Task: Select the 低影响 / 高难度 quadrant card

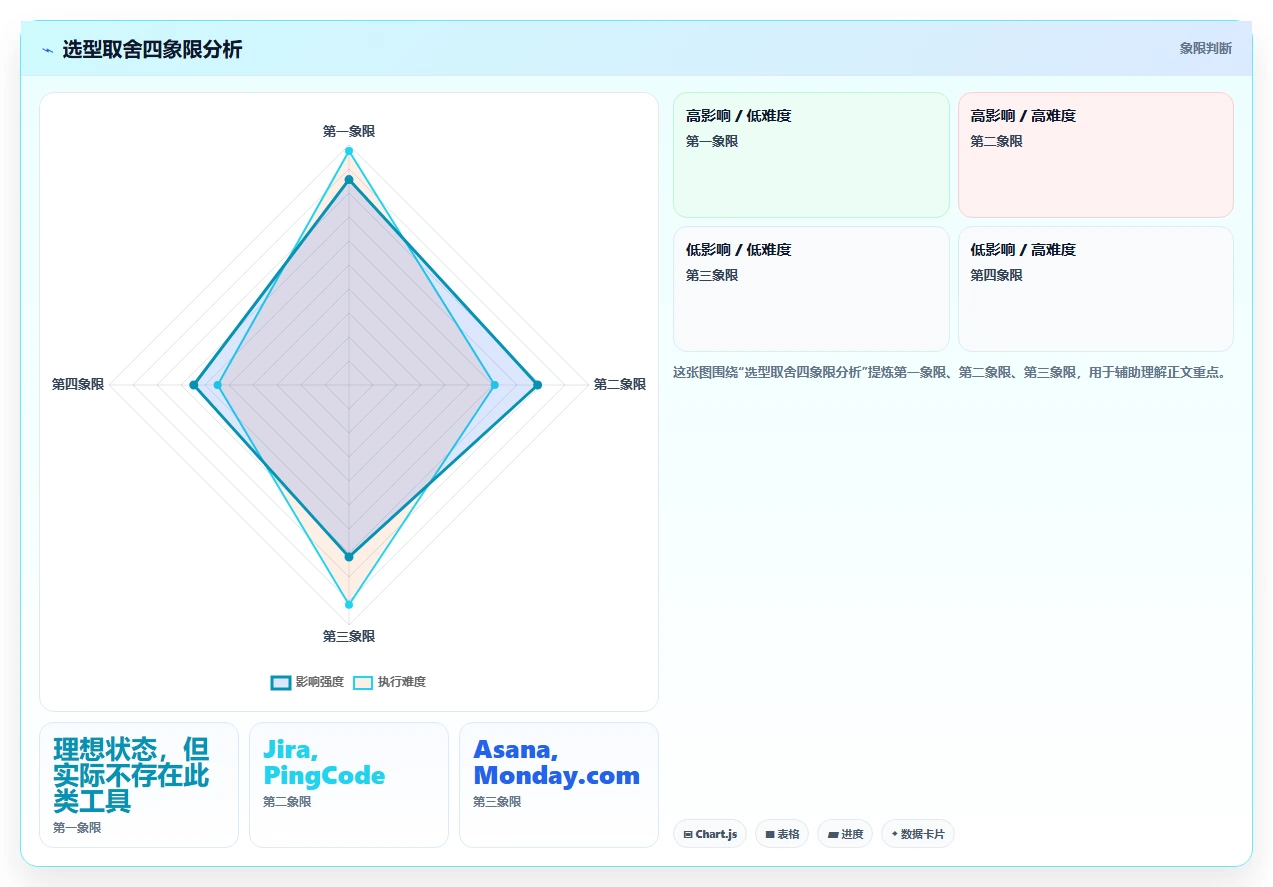Action: click(x=1096, y=289)
